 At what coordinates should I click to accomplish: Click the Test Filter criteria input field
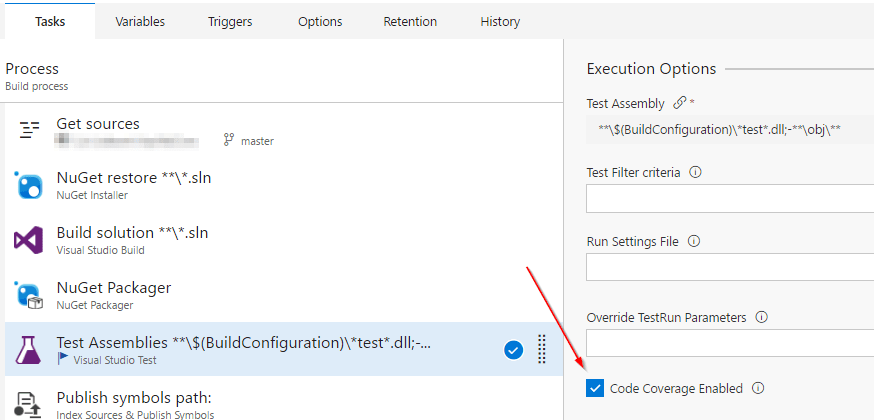(730, 199)
